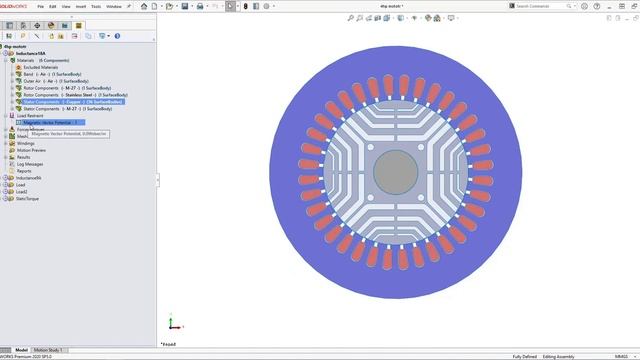
Task: Click the user login icon near search
Action: 584,6
